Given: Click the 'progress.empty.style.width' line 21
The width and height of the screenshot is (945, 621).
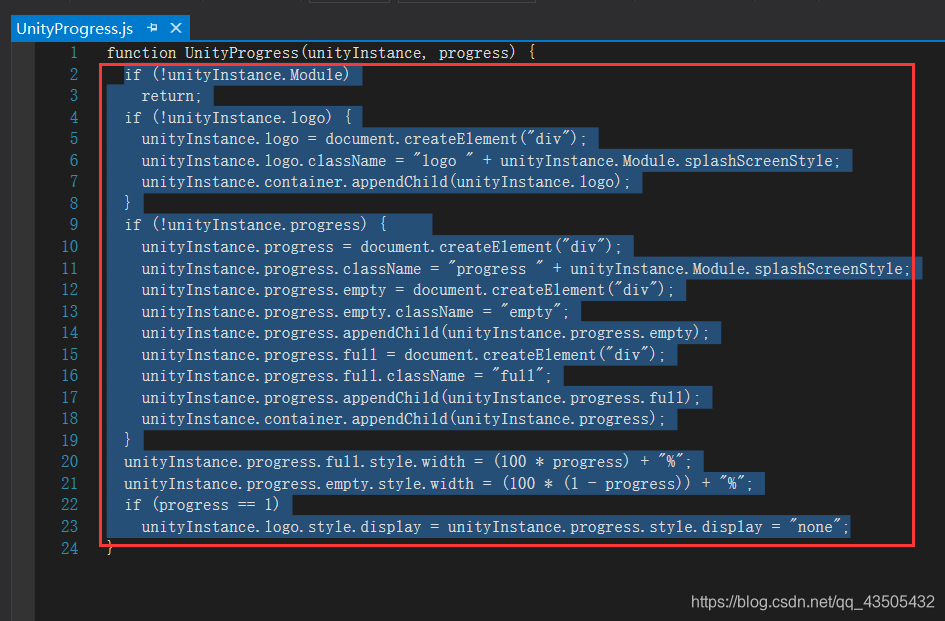Looking at the screenshot, I should [x=438, y=484].
